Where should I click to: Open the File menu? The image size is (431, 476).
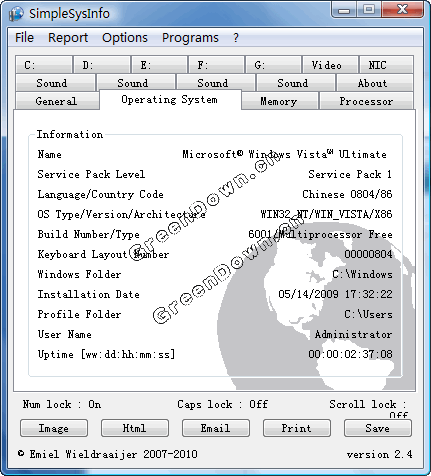click(24, 38)
